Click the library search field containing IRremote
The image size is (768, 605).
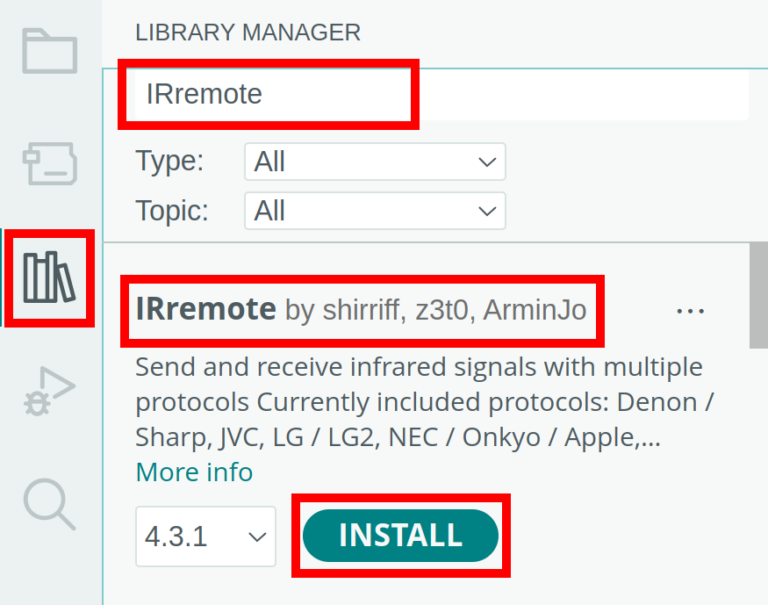tap(440, 95)
